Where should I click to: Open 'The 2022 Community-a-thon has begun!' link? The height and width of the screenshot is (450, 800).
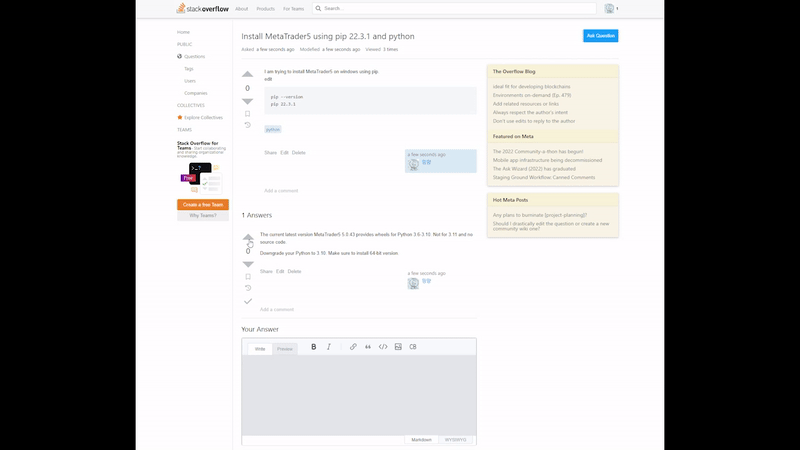538,152
